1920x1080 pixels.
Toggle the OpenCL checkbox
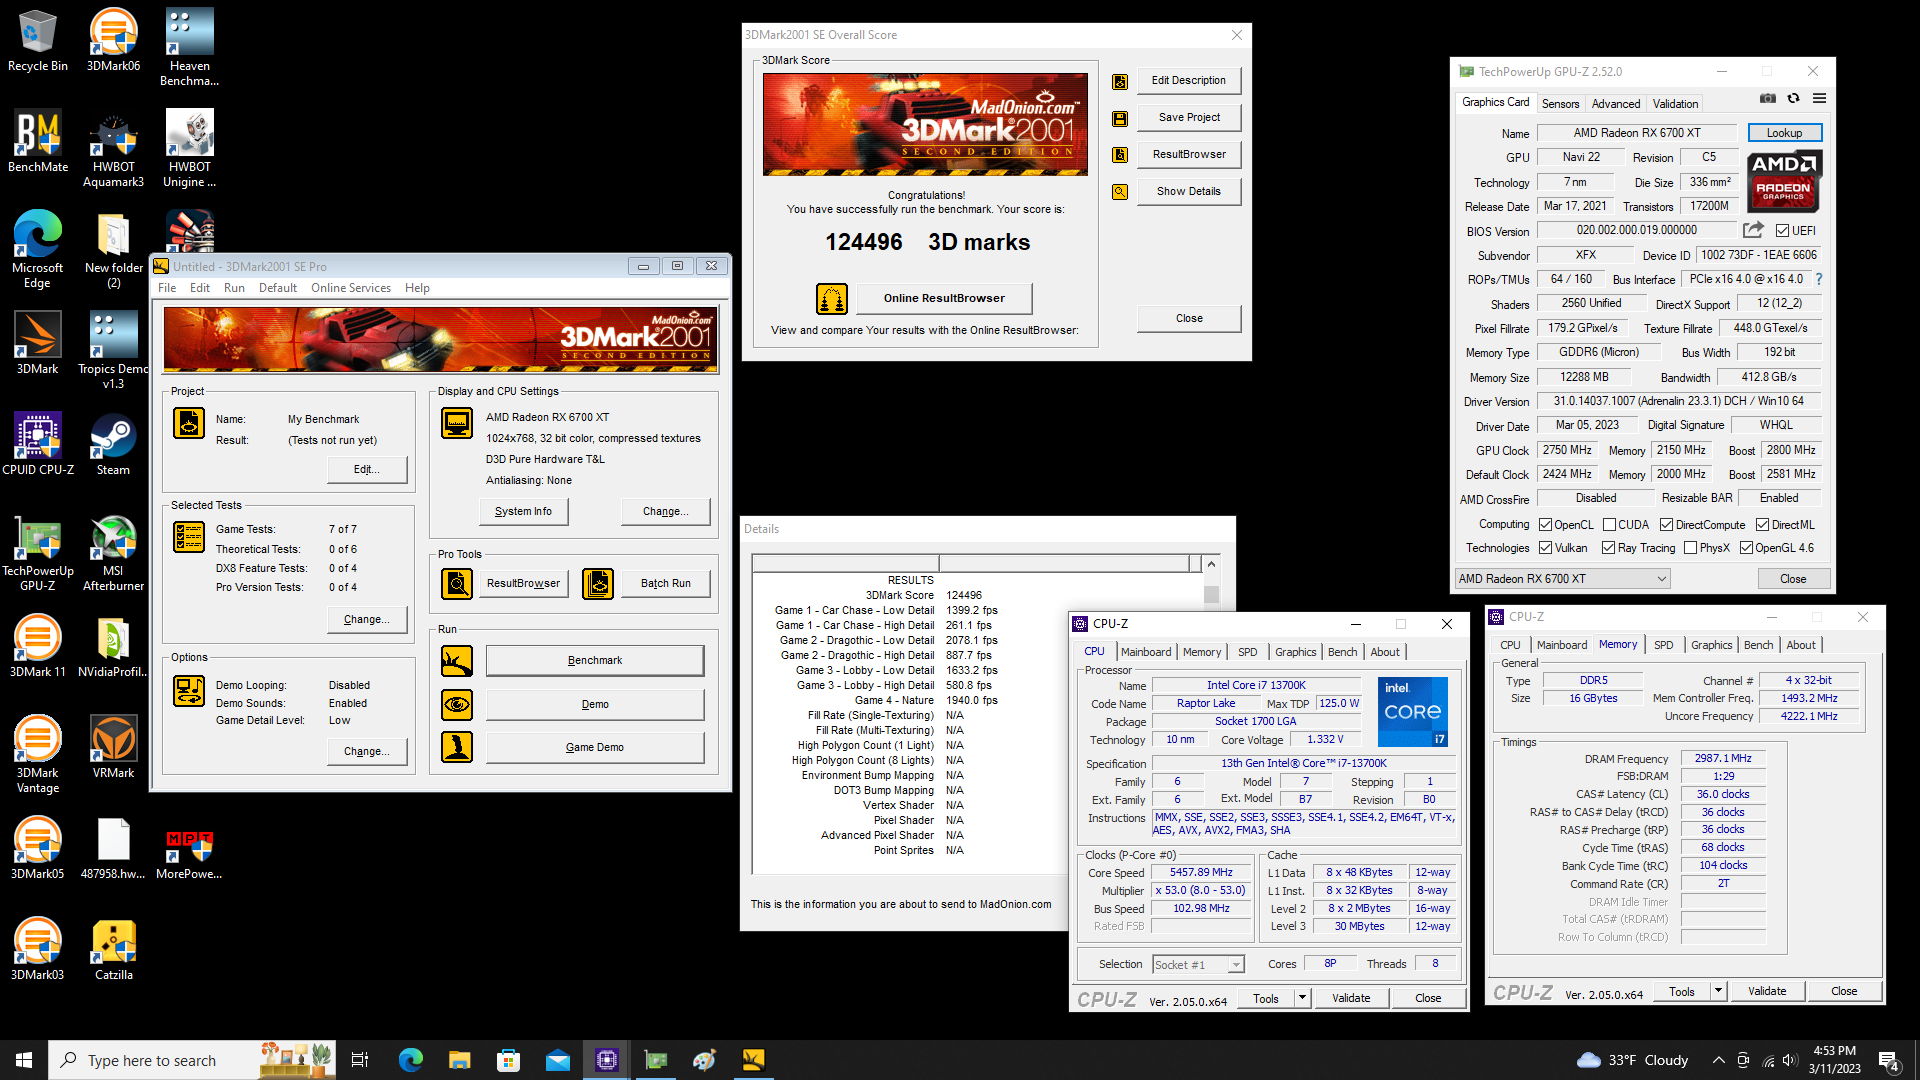point(1545,525)
